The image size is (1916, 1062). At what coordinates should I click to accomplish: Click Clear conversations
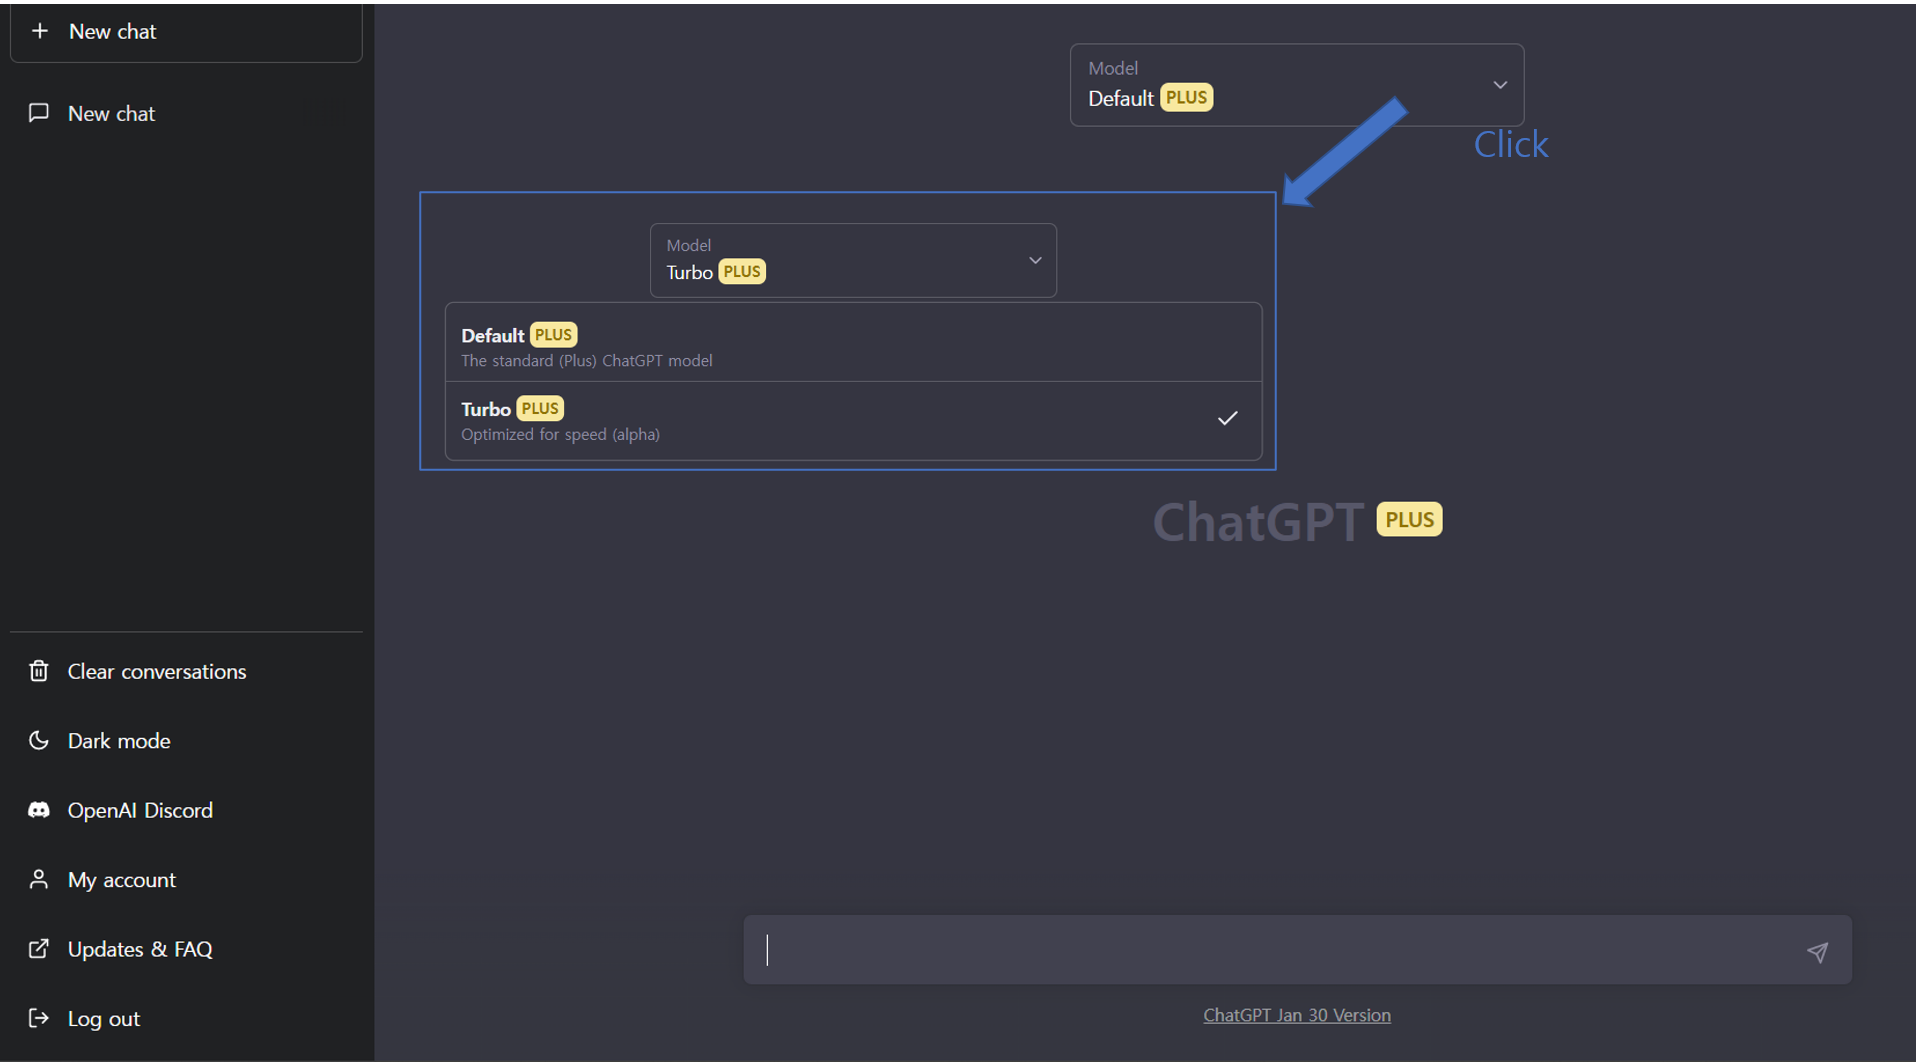(186, 671)
